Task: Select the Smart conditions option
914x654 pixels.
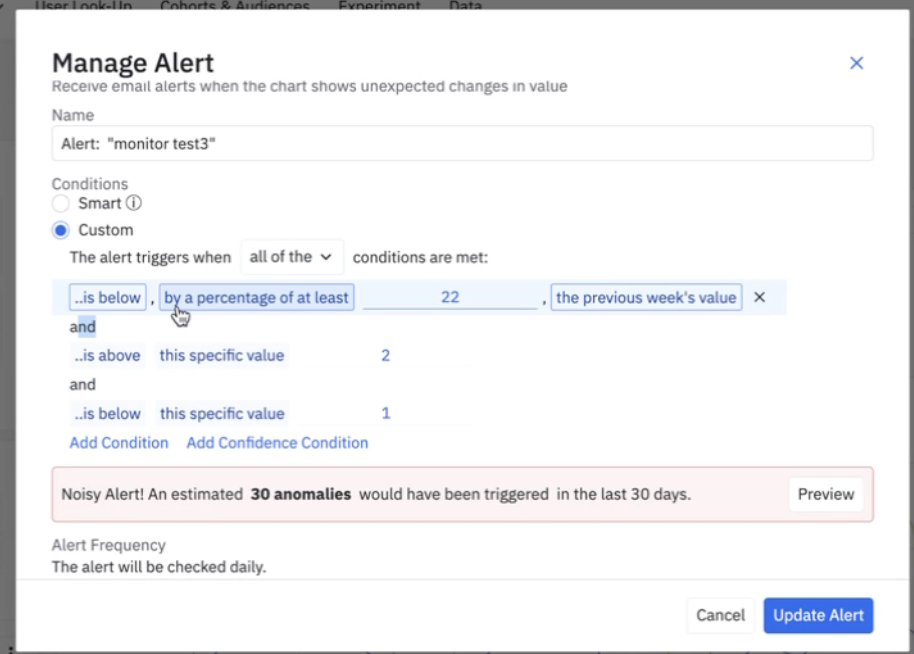Action: pos(61,203)
